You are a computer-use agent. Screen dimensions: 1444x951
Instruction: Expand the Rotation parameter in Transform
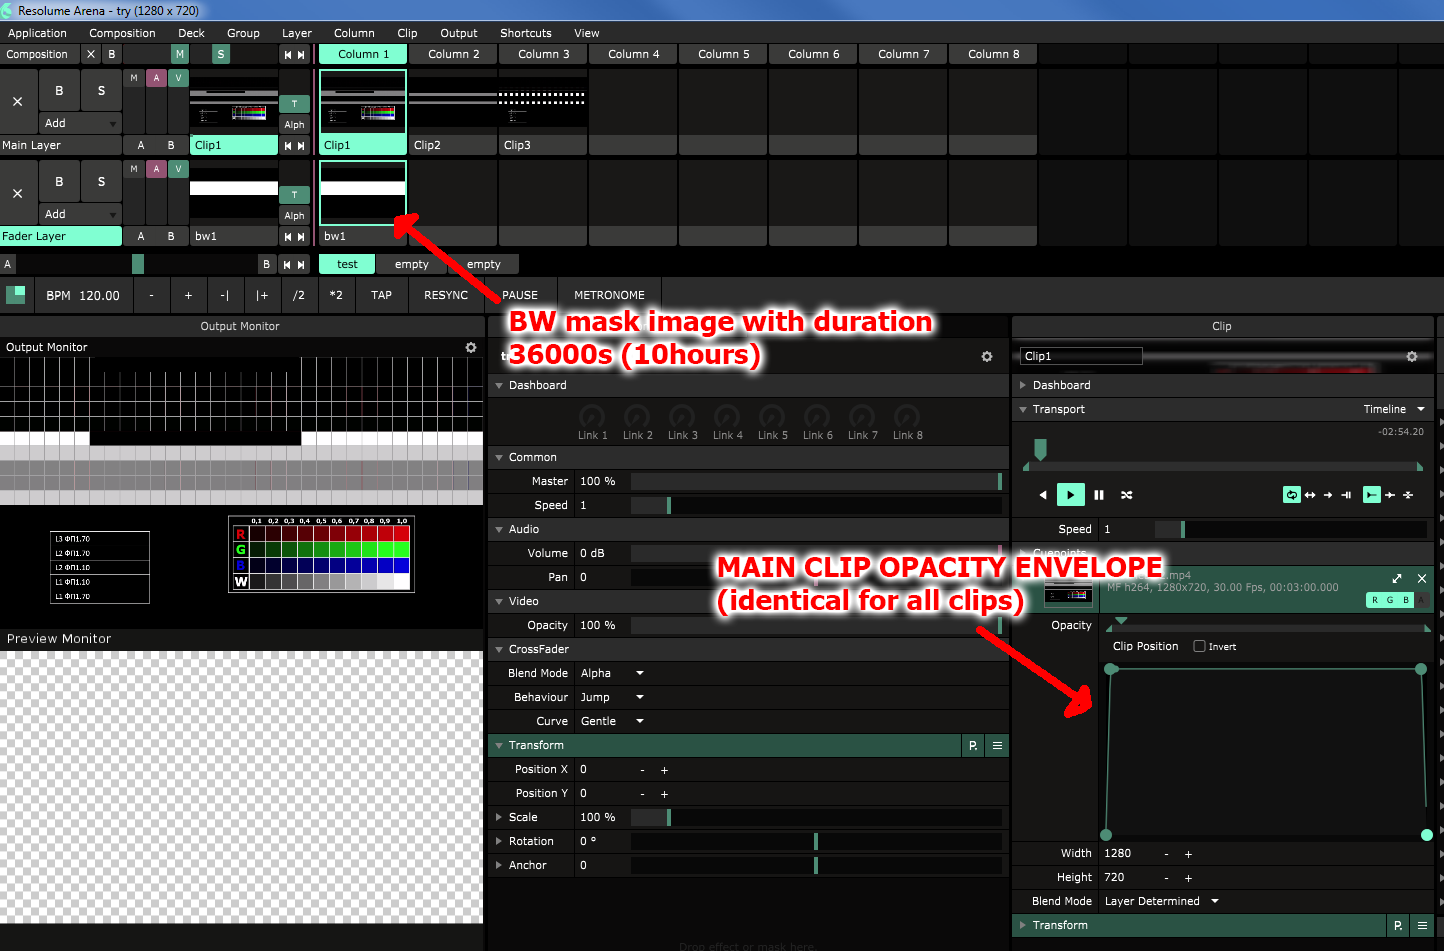coord(499,841)
